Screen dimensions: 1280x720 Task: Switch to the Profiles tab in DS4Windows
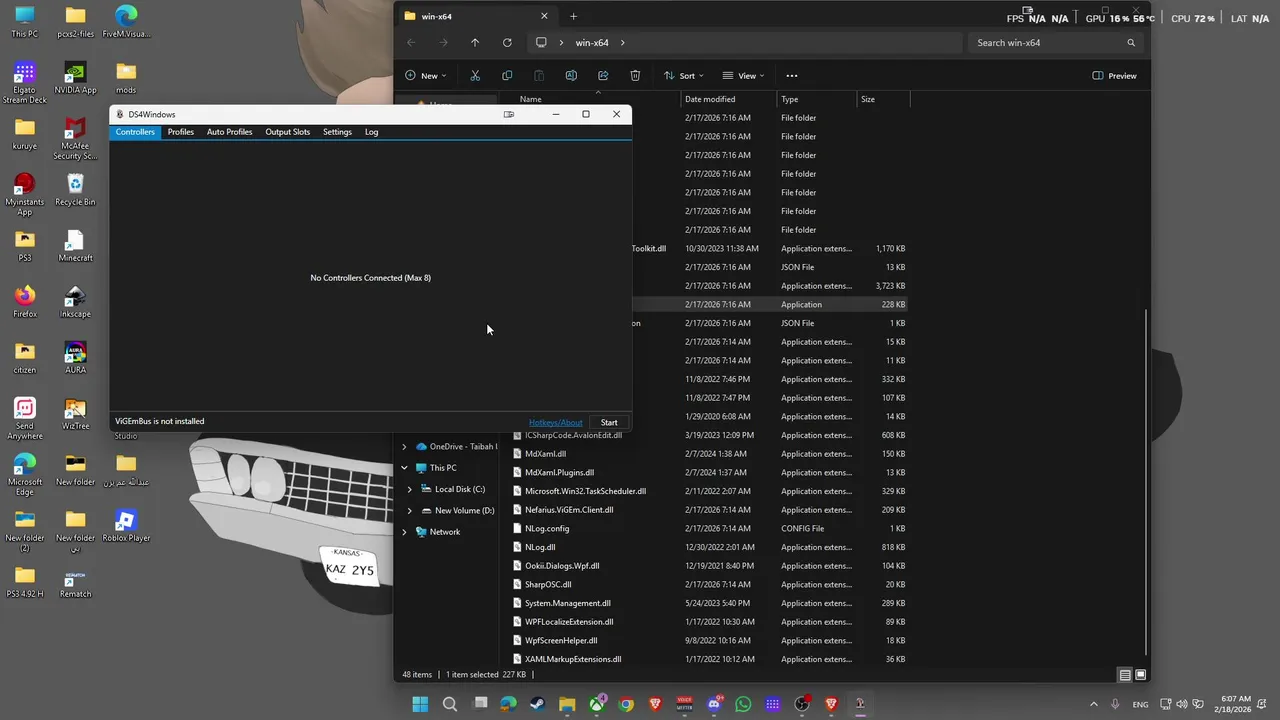(x=181, y=132)
